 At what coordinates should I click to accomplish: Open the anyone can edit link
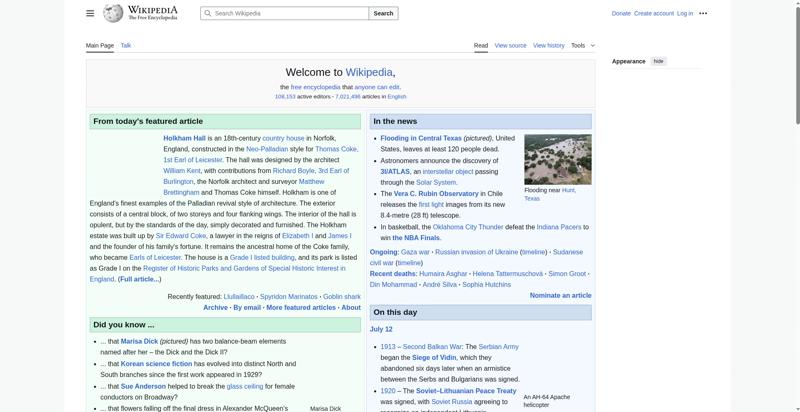point(377,87)
